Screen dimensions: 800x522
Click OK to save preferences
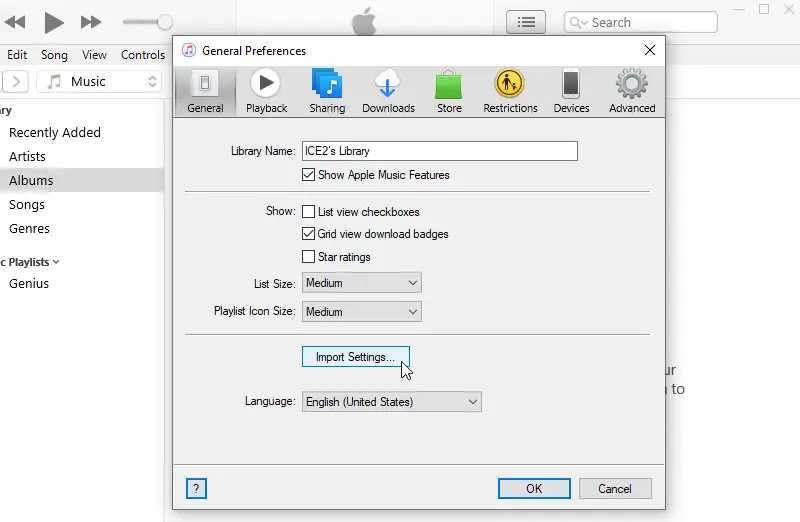534,488
